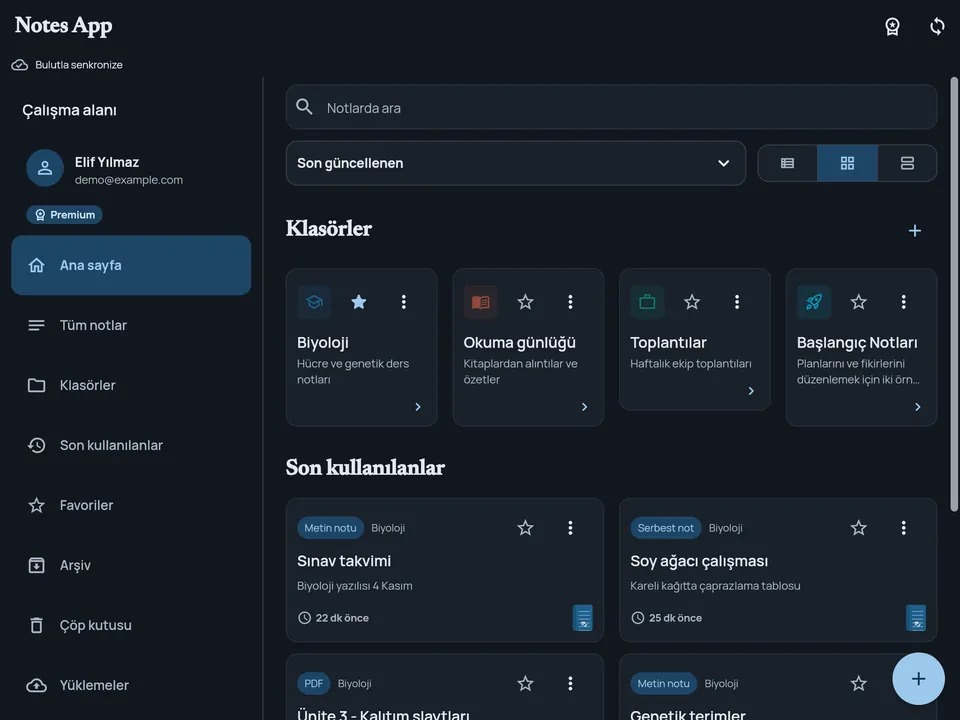Click the Notes App title
The width and height of the screenshot is (960, 720).
click(64, 26)
